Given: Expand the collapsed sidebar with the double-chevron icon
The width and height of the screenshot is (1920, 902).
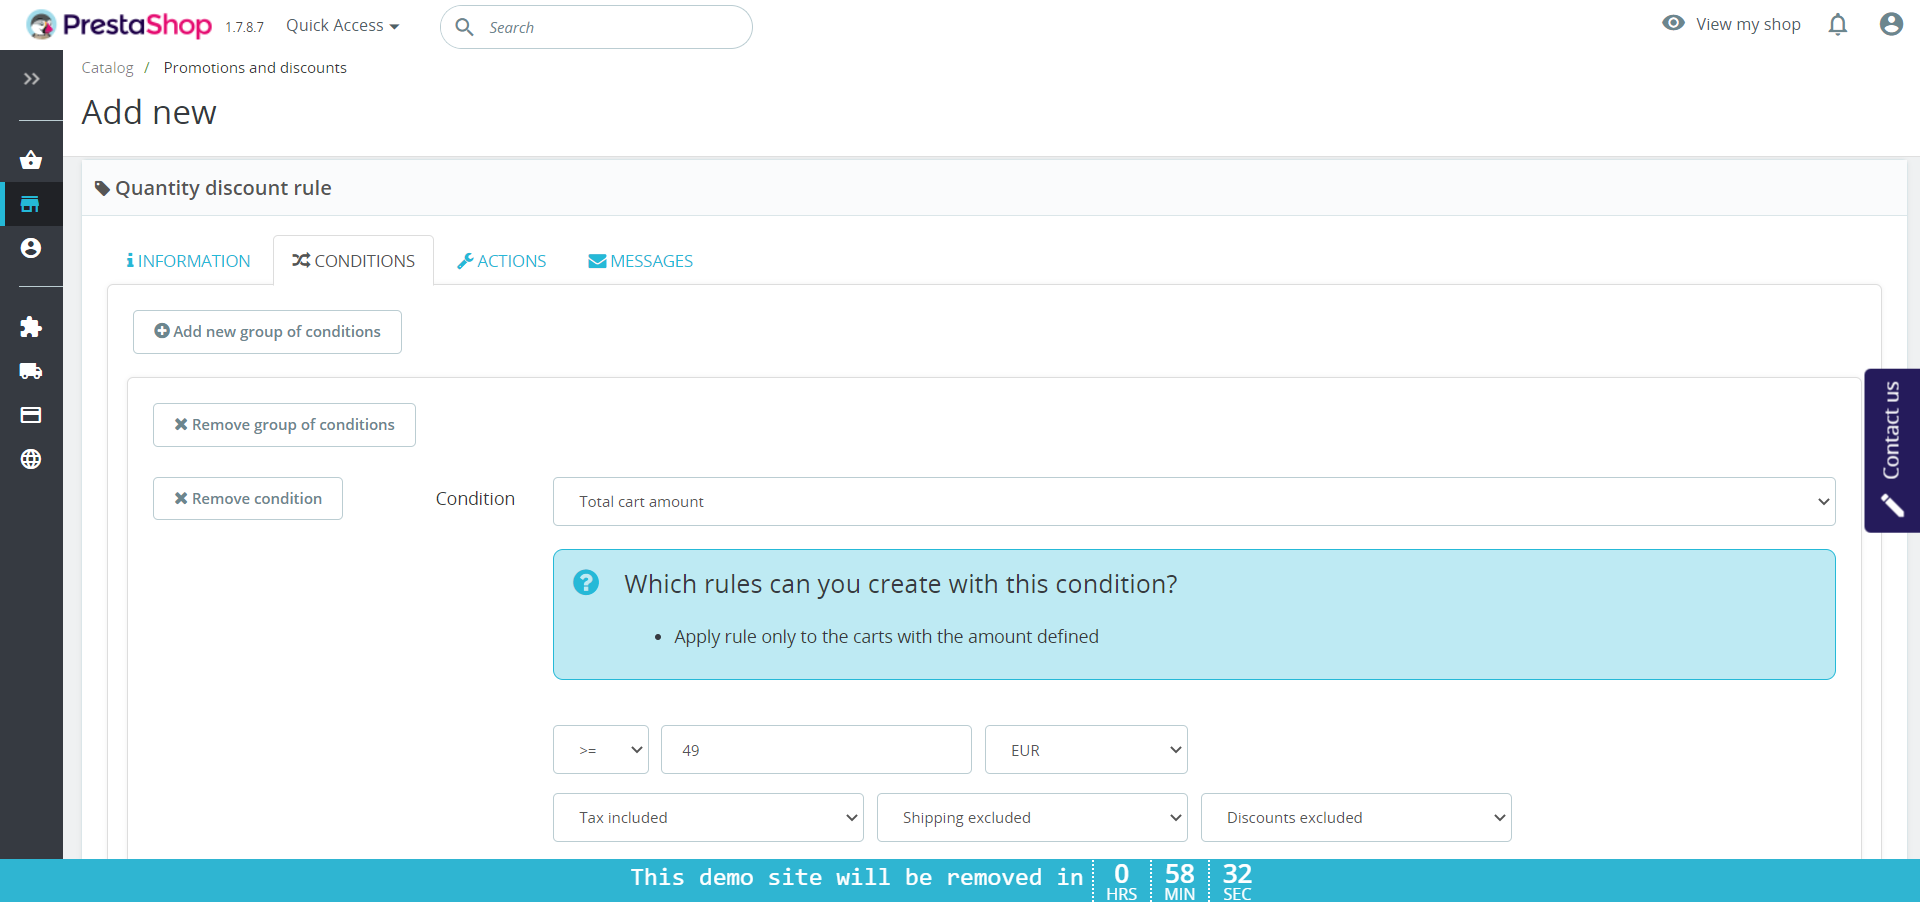Looking at the screenshot, I should pyautogui.click(x=31, y=79).
